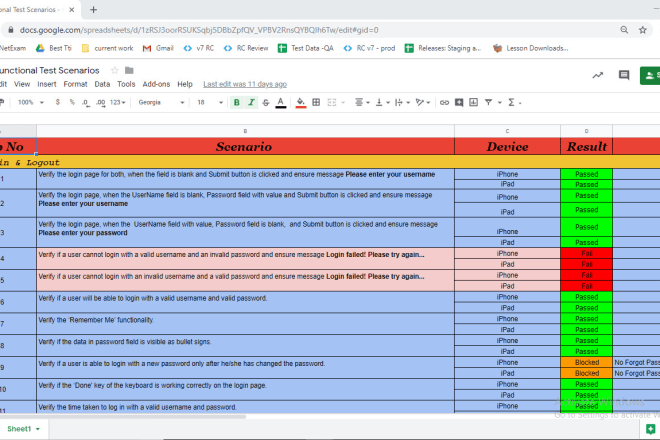This screenshot has height=440, width=660.
Task: Format as percent icon
Action: [72, 102]
